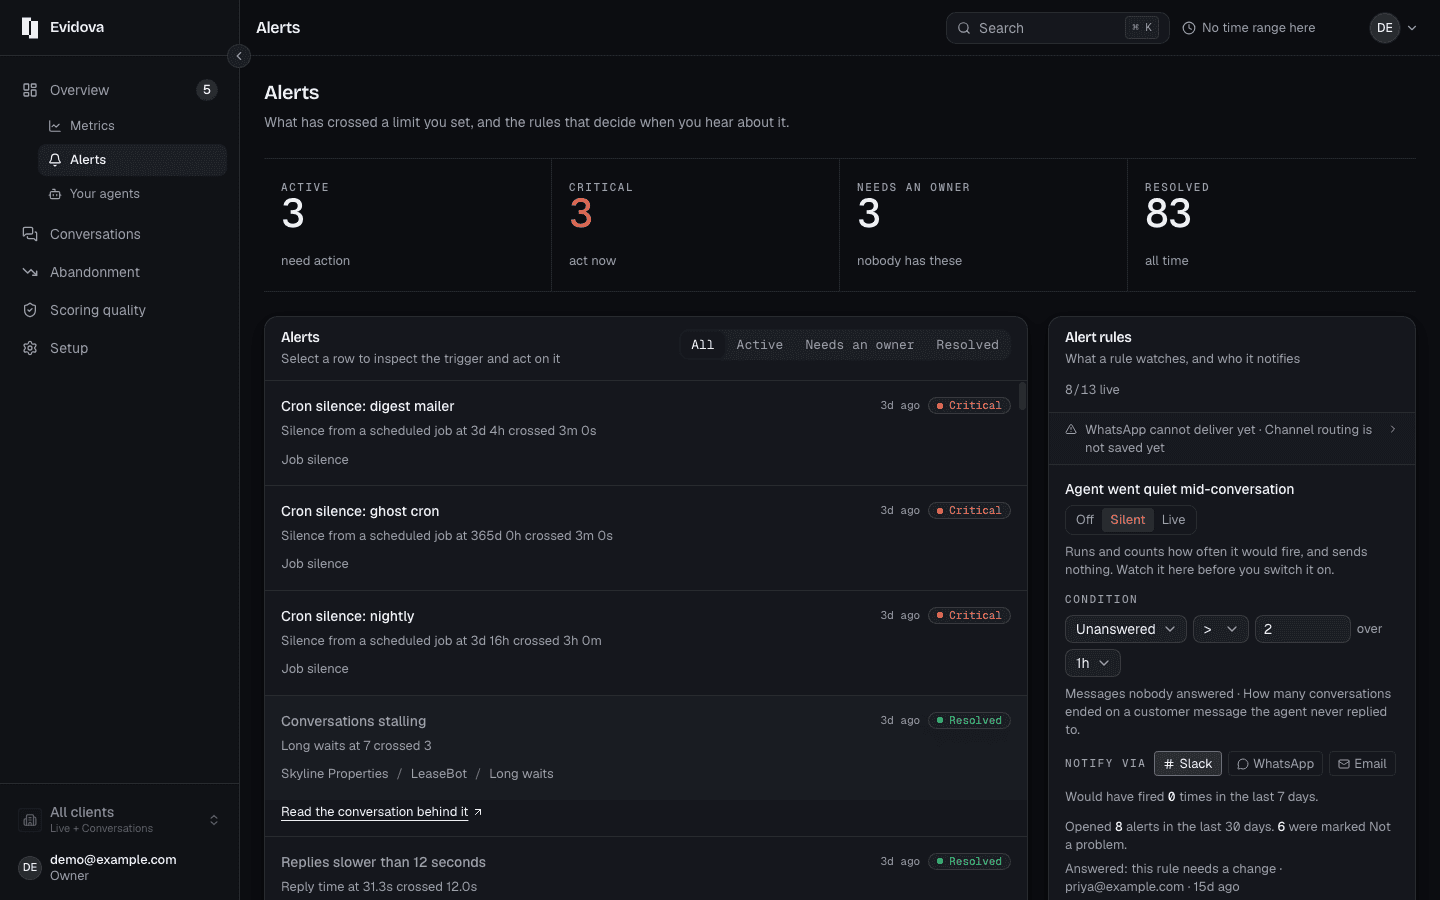
Task: Open the account menu chevron in the top bar
Action: (x=1412, y=28)
